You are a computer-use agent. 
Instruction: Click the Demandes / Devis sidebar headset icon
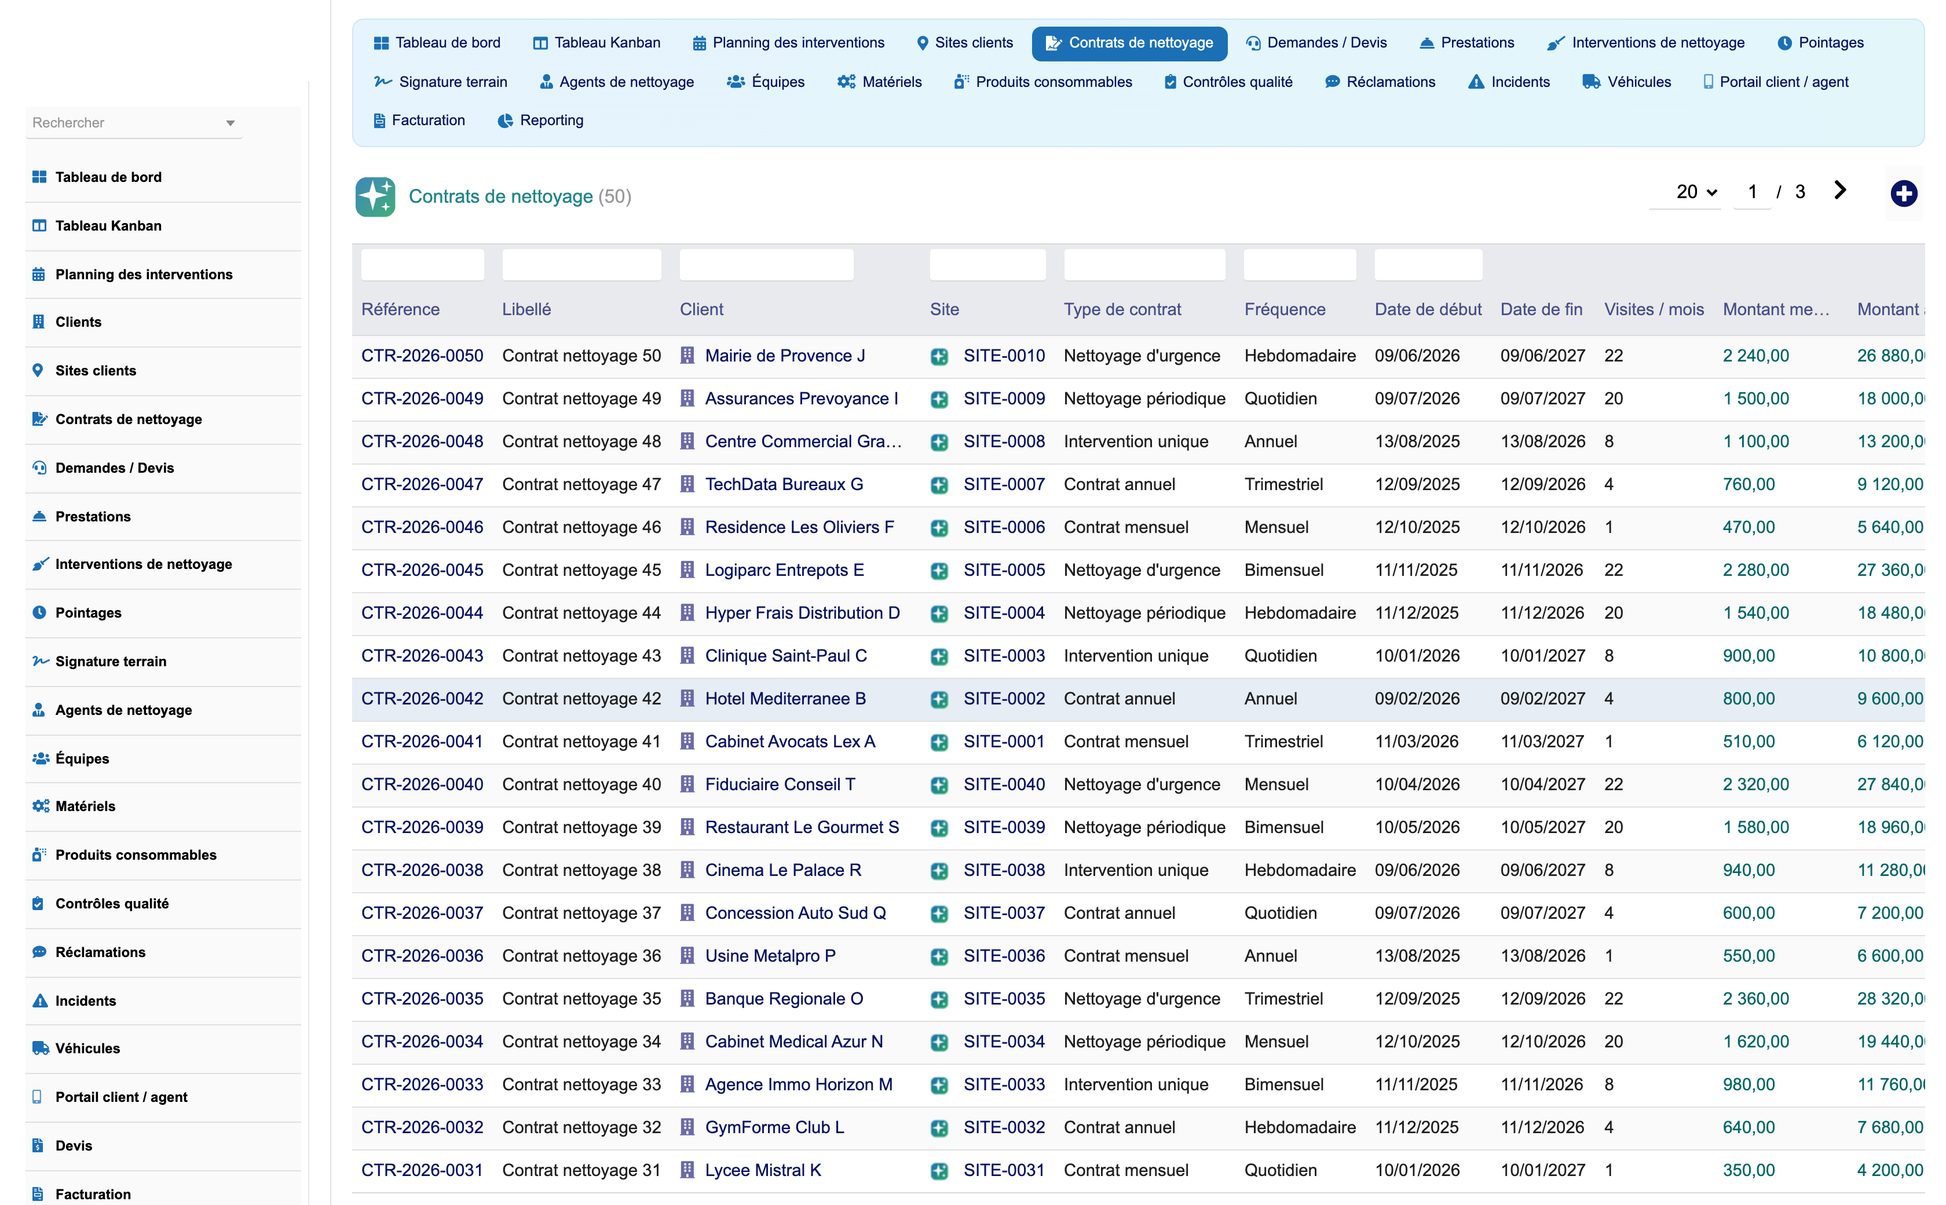click(39, 467)
